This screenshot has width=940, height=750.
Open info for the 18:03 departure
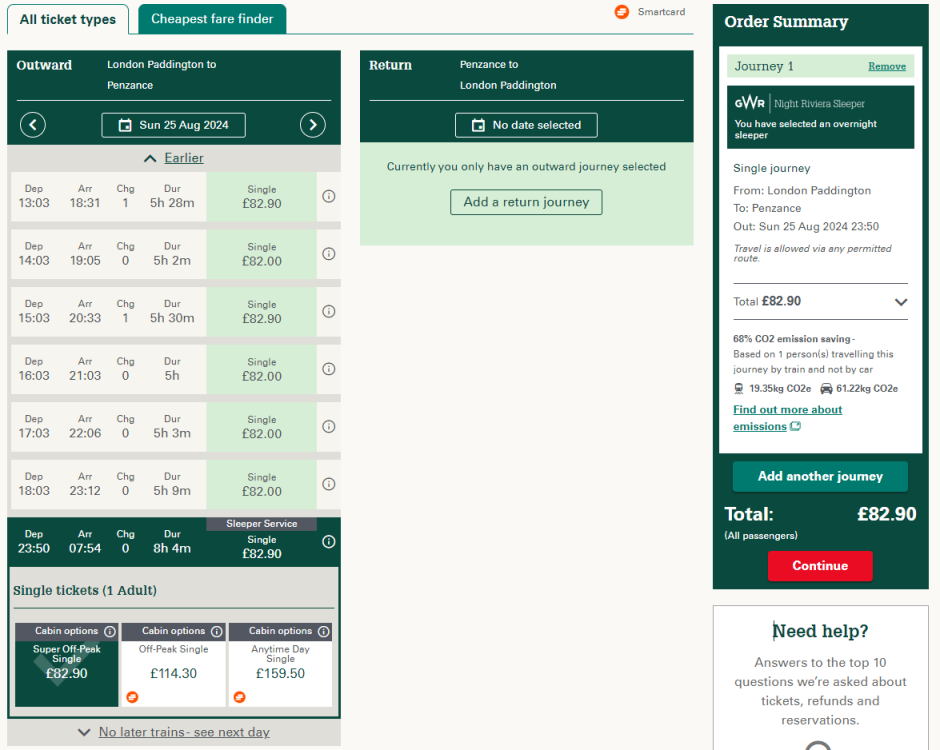point(329,484)
